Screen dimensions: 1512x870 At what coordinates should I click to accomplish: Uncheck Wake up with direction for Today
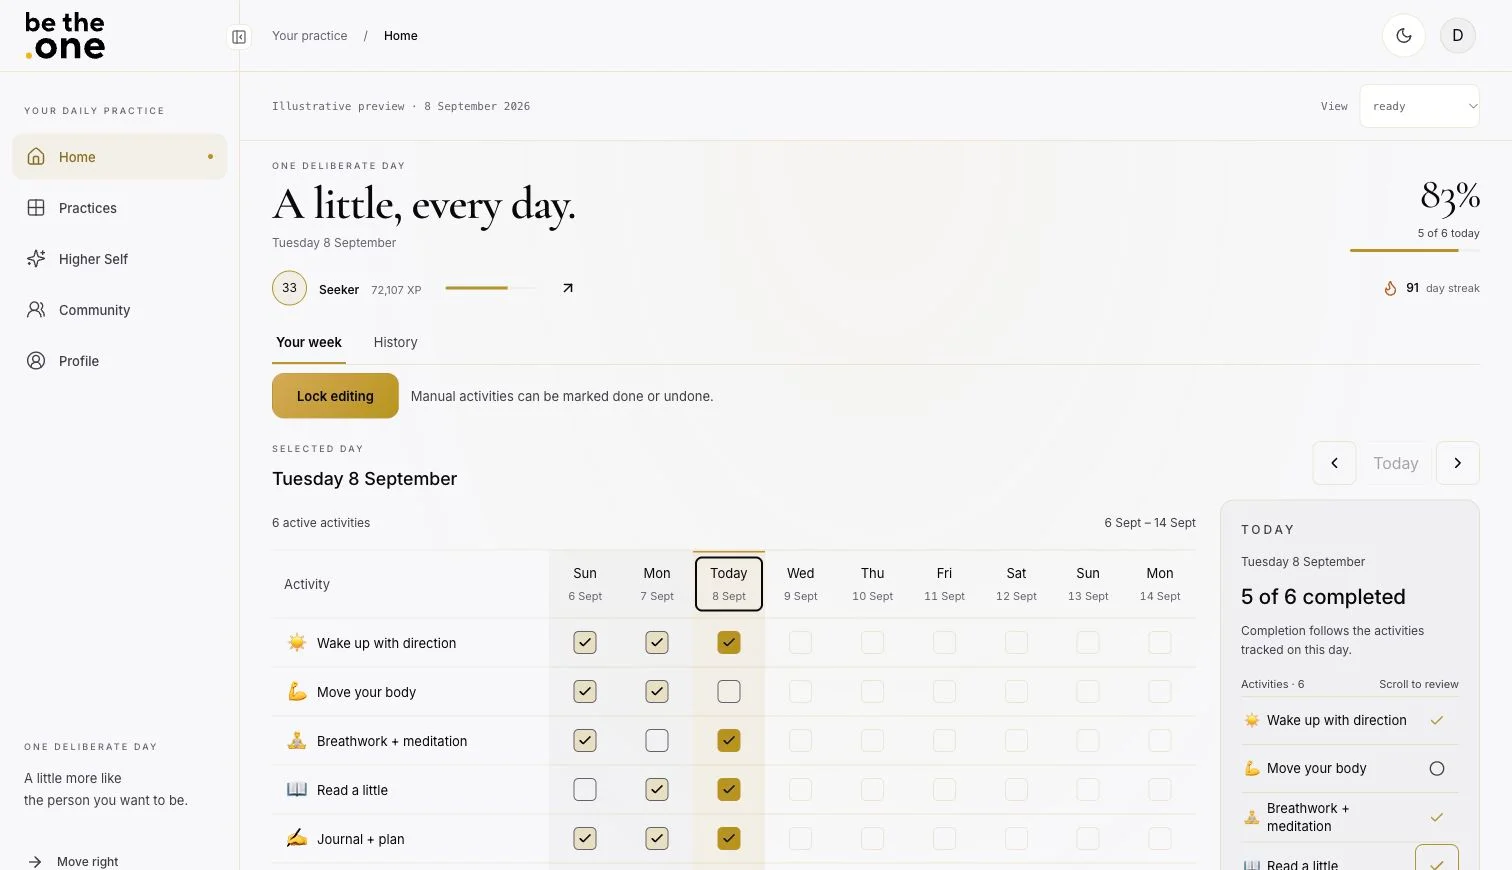[x=729, y=643]
